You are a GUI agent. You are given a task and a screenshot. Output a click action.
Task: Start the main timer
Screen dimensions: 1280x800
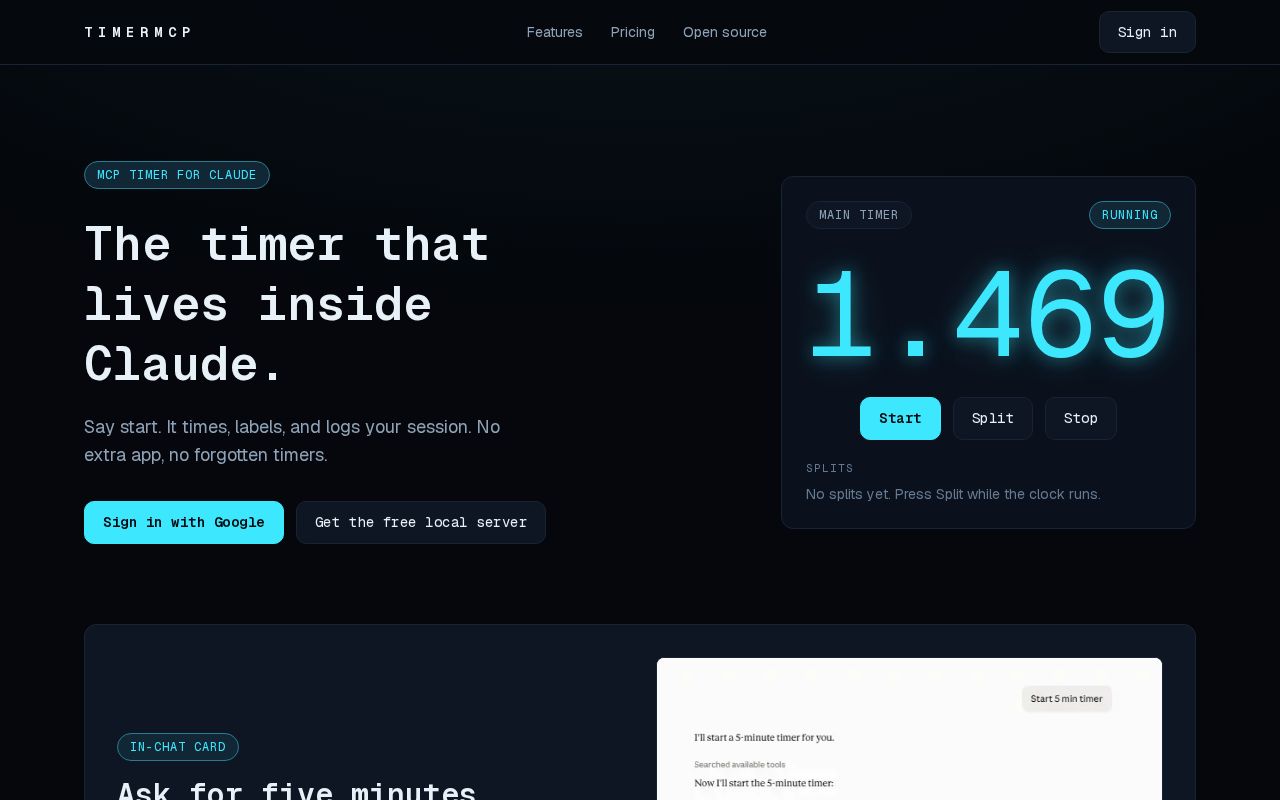click(900, 418)
